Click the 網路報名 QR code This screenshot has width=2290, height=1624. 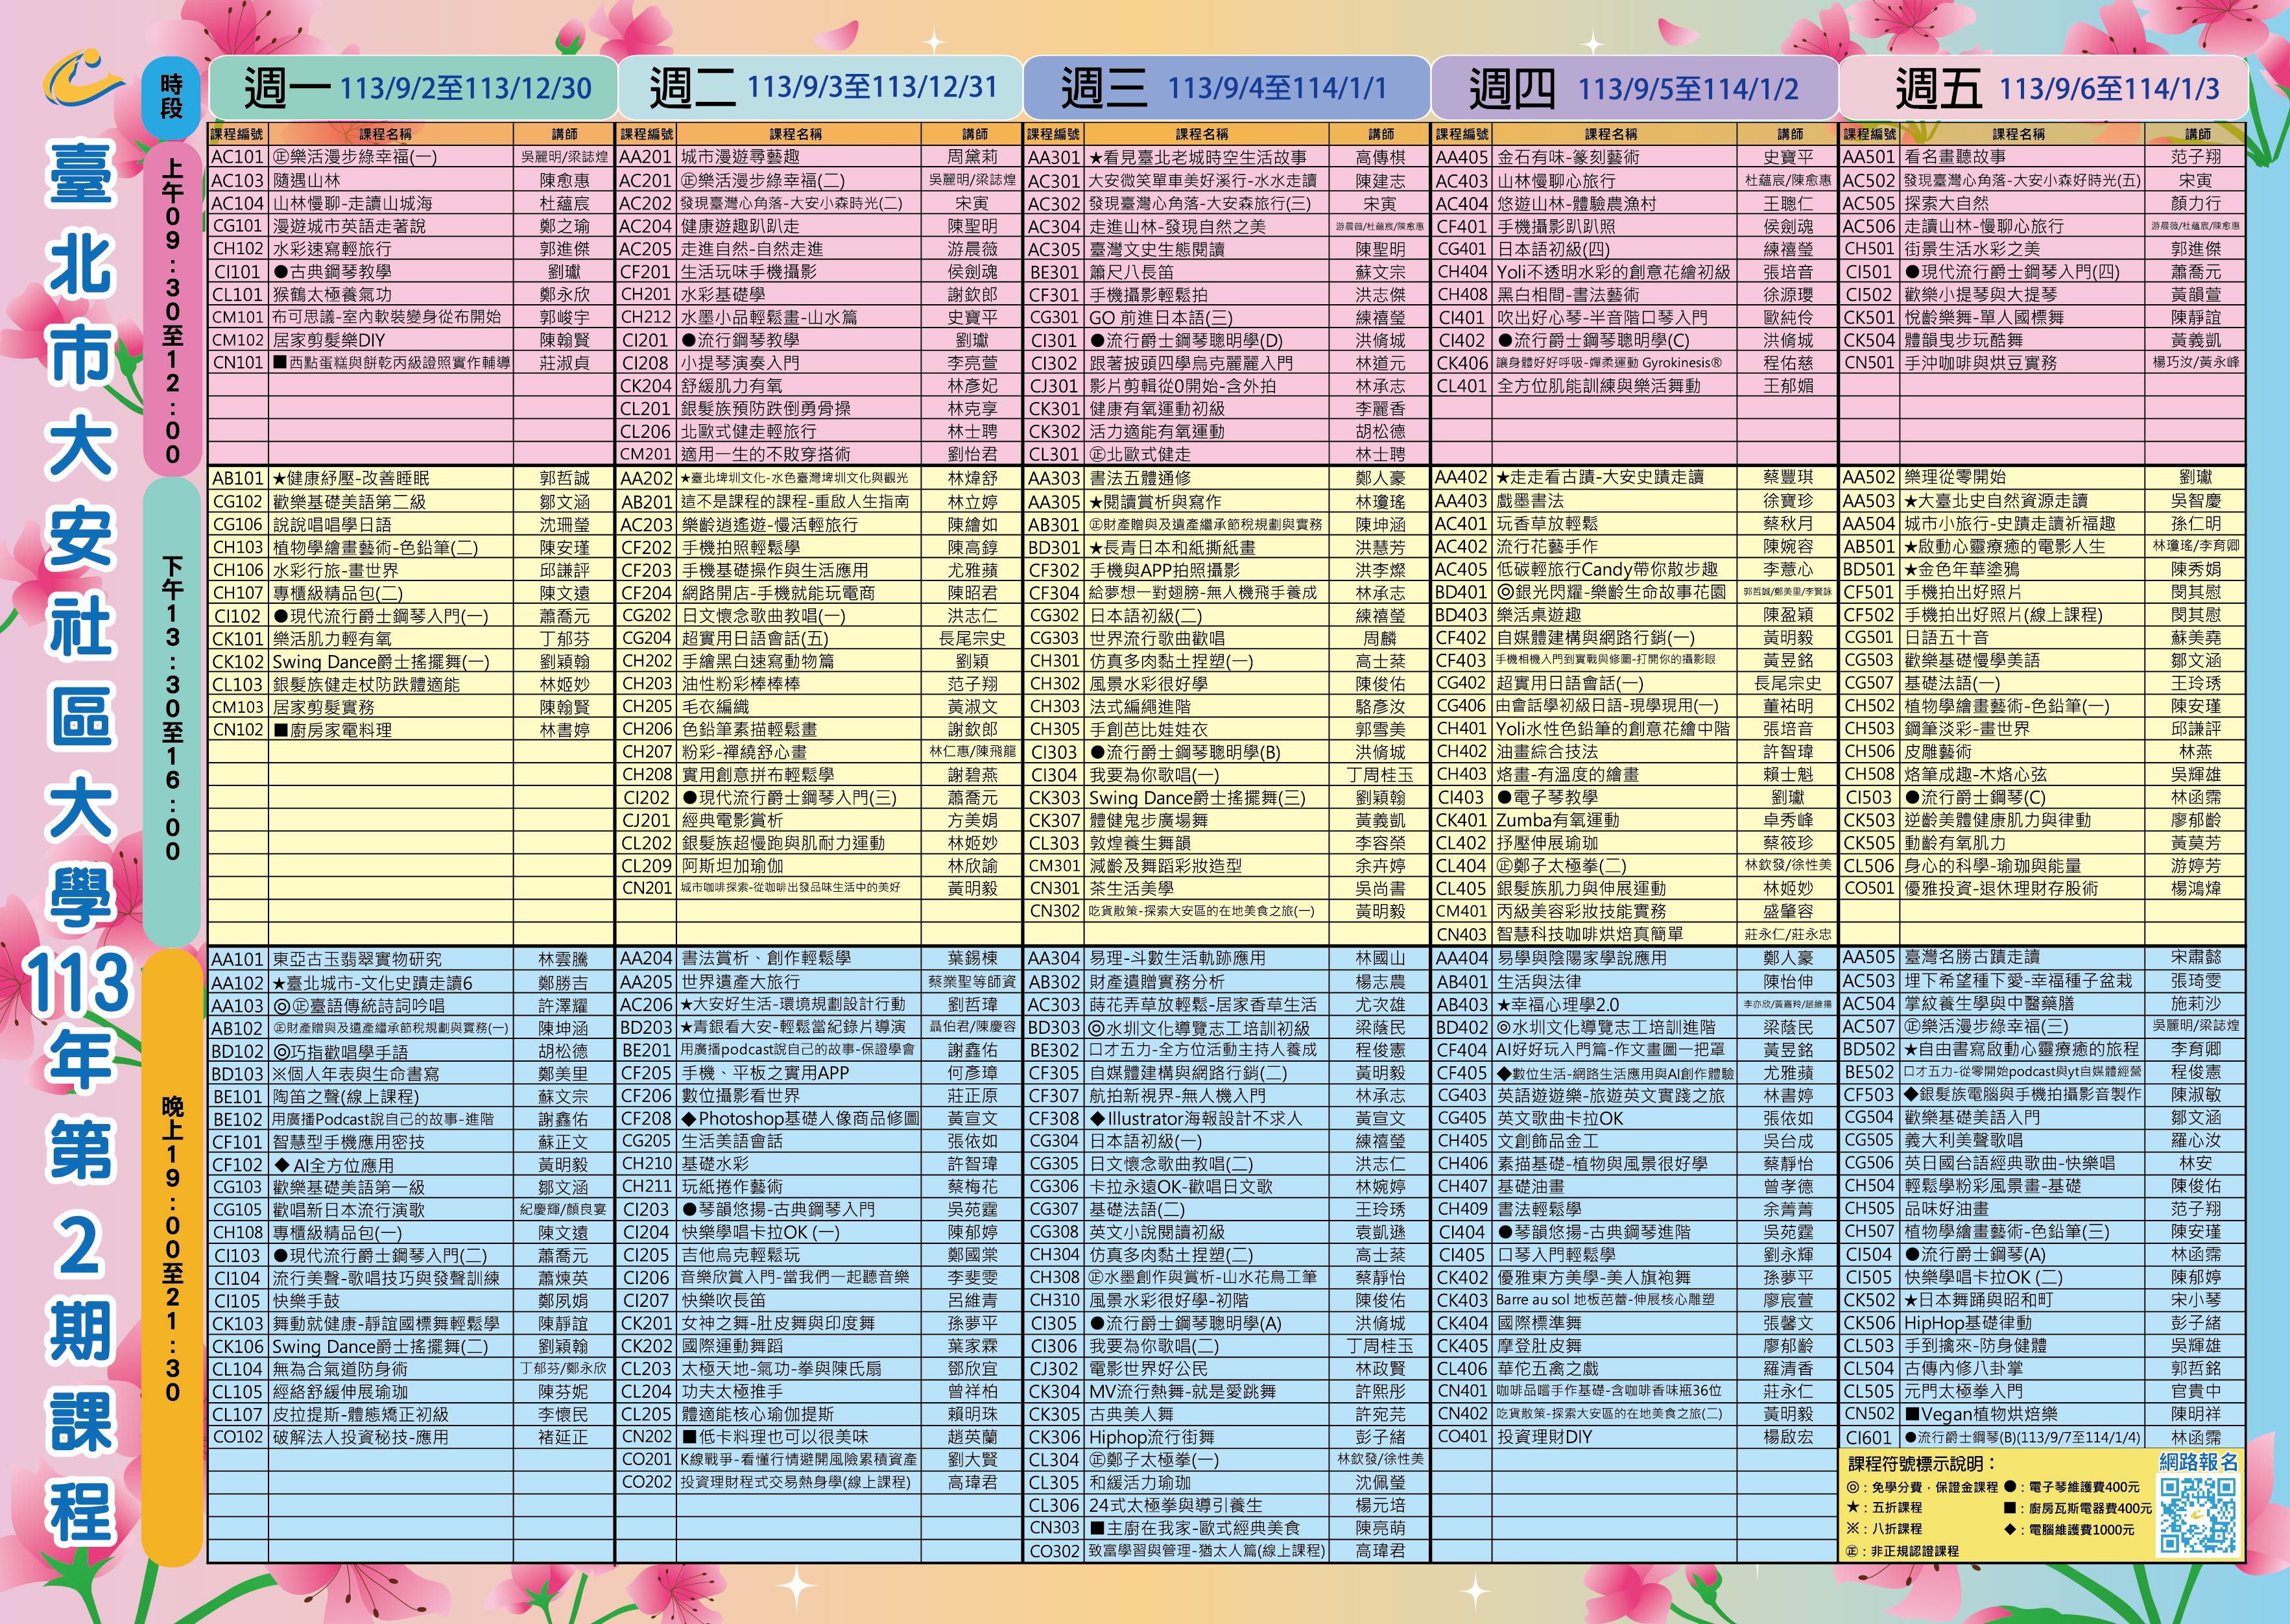(x=2198, y=1516)
